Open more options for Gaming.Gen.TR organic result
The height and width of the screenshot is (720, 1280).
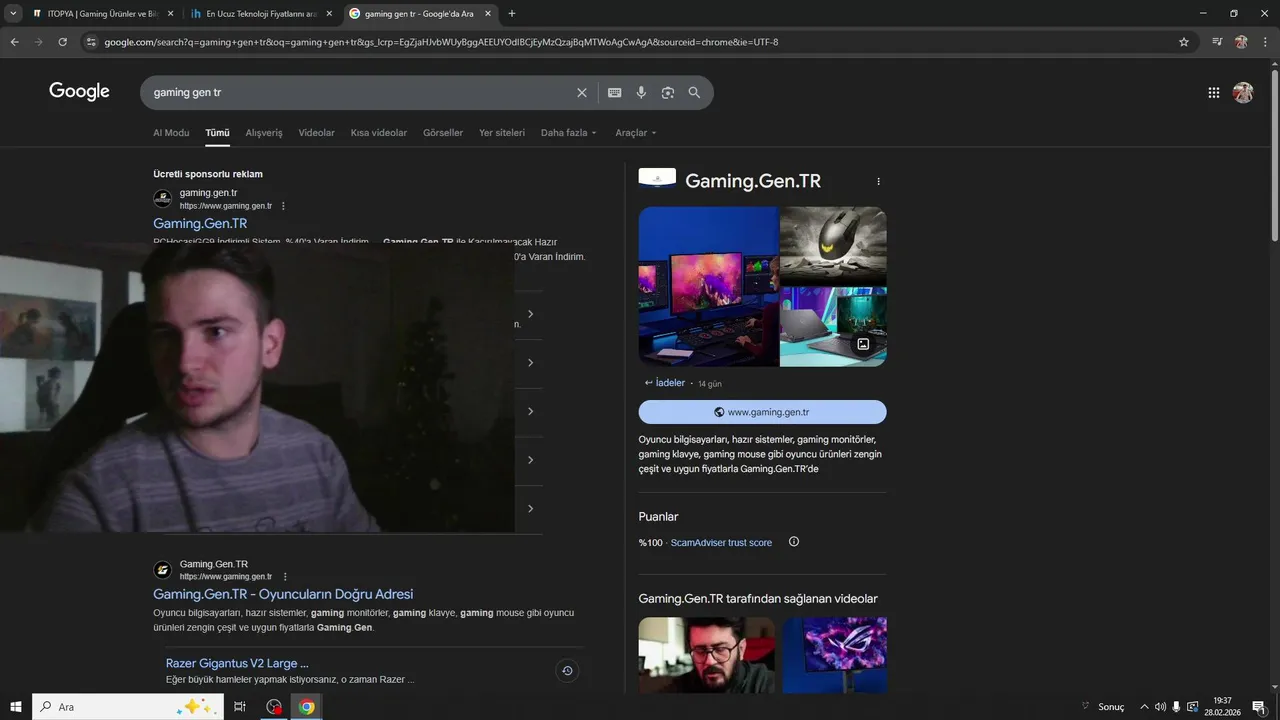click(285, 577)
